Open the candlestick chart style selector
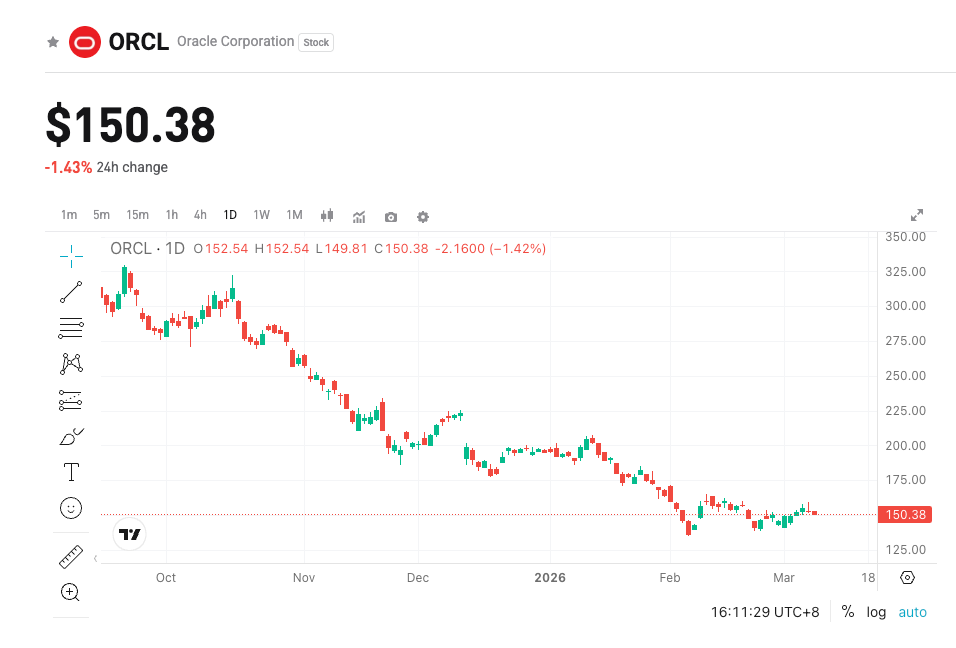956x648 pixels. (326, 216)
